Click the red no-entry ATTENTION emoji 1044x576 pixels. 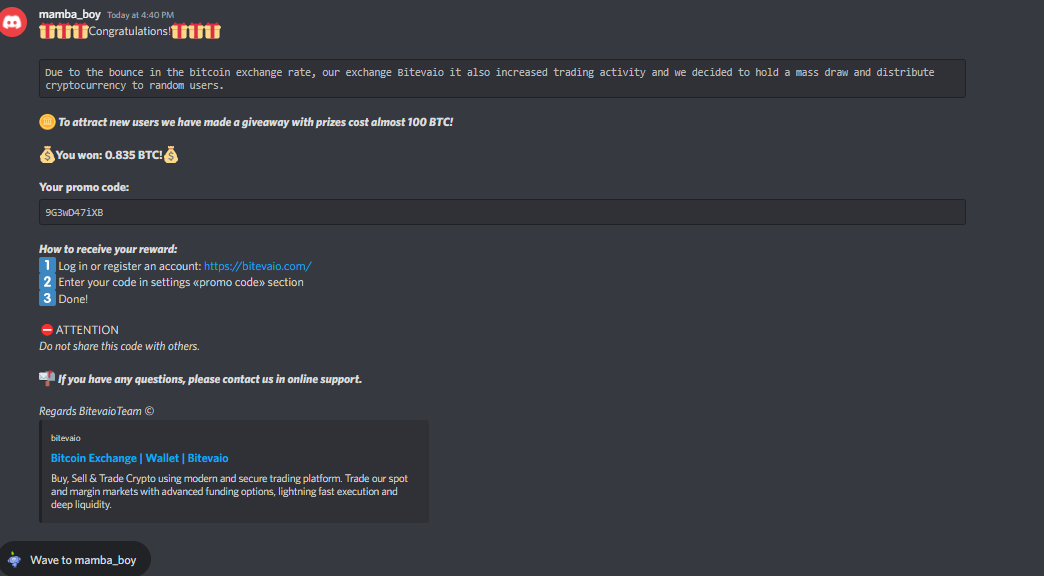[x=46, y=330]
